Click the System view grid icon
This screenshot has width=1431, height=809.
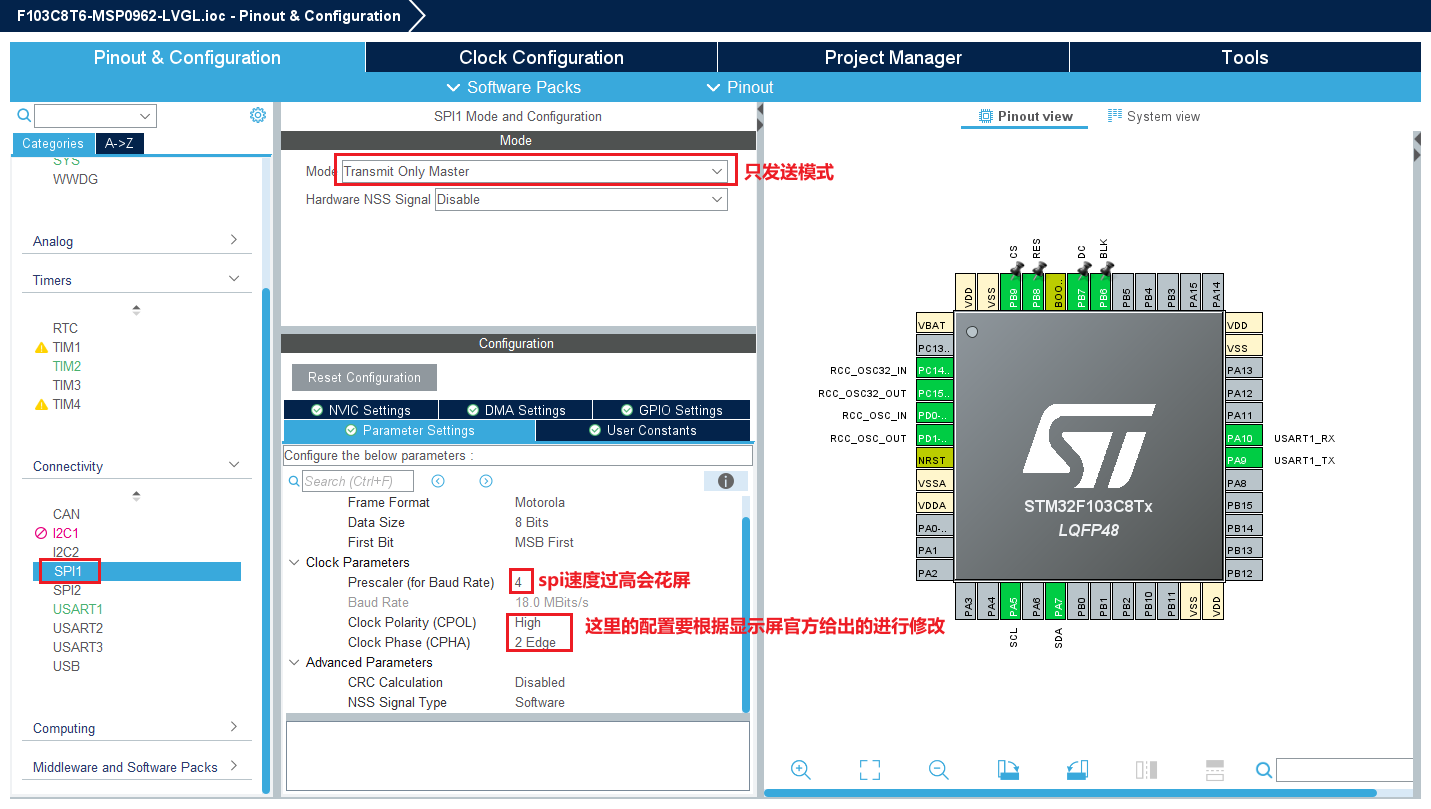tap(1115, 116)
